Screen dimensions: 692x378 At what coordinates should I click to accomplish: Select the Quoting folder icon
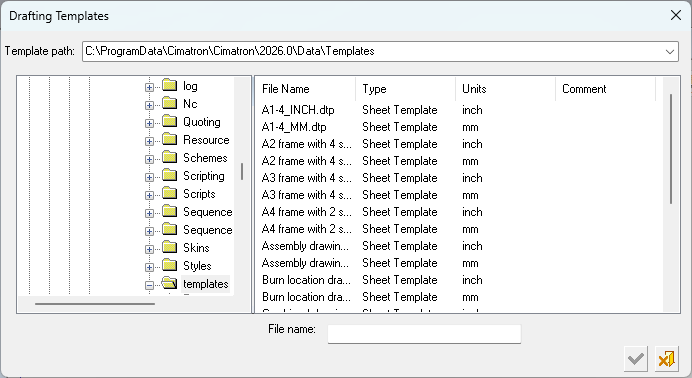point(169,121)
